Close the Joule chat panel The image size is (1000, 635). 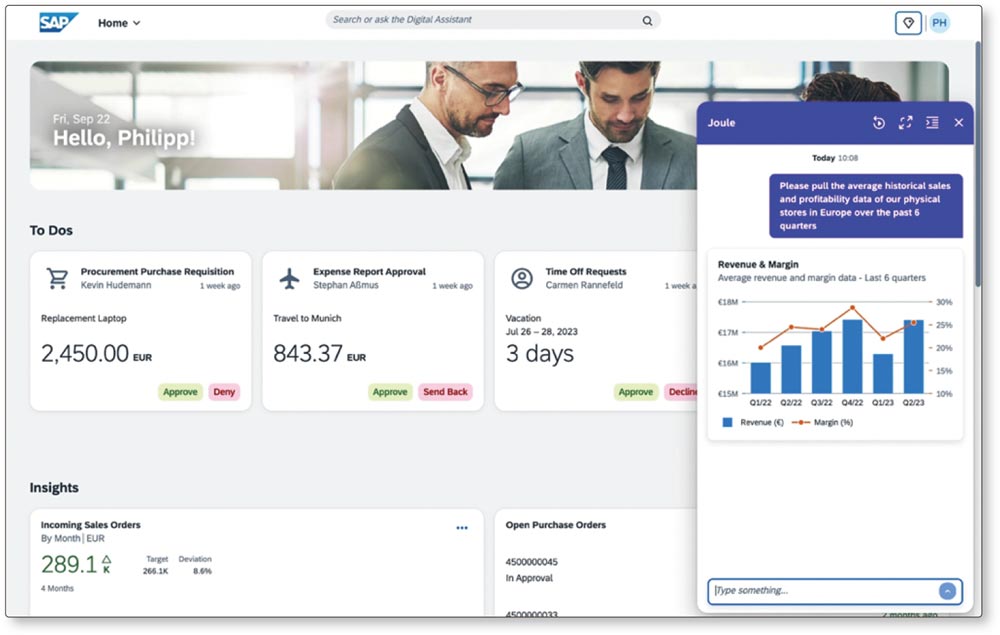coord(958,122)
